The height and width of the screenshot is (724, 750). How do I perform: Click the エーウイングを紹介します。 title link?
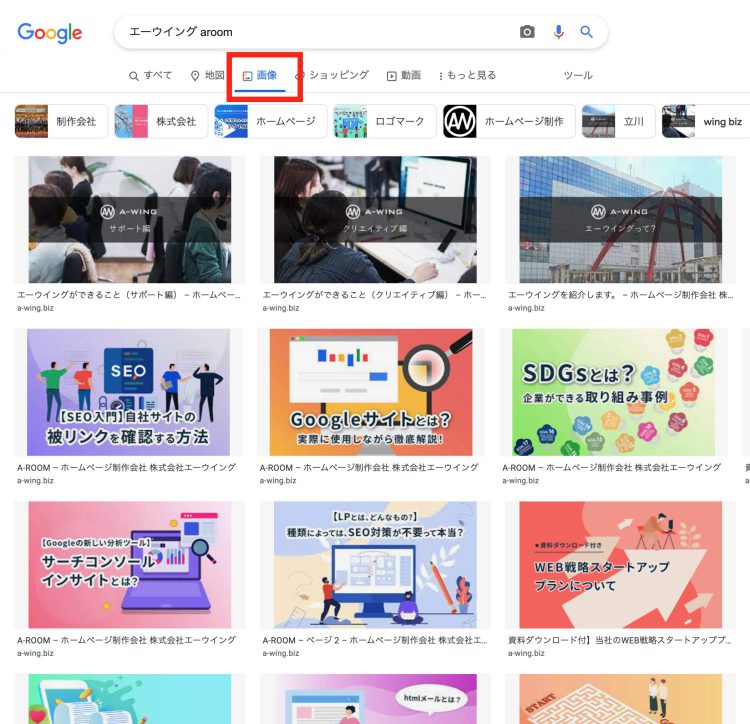(620, 295)
